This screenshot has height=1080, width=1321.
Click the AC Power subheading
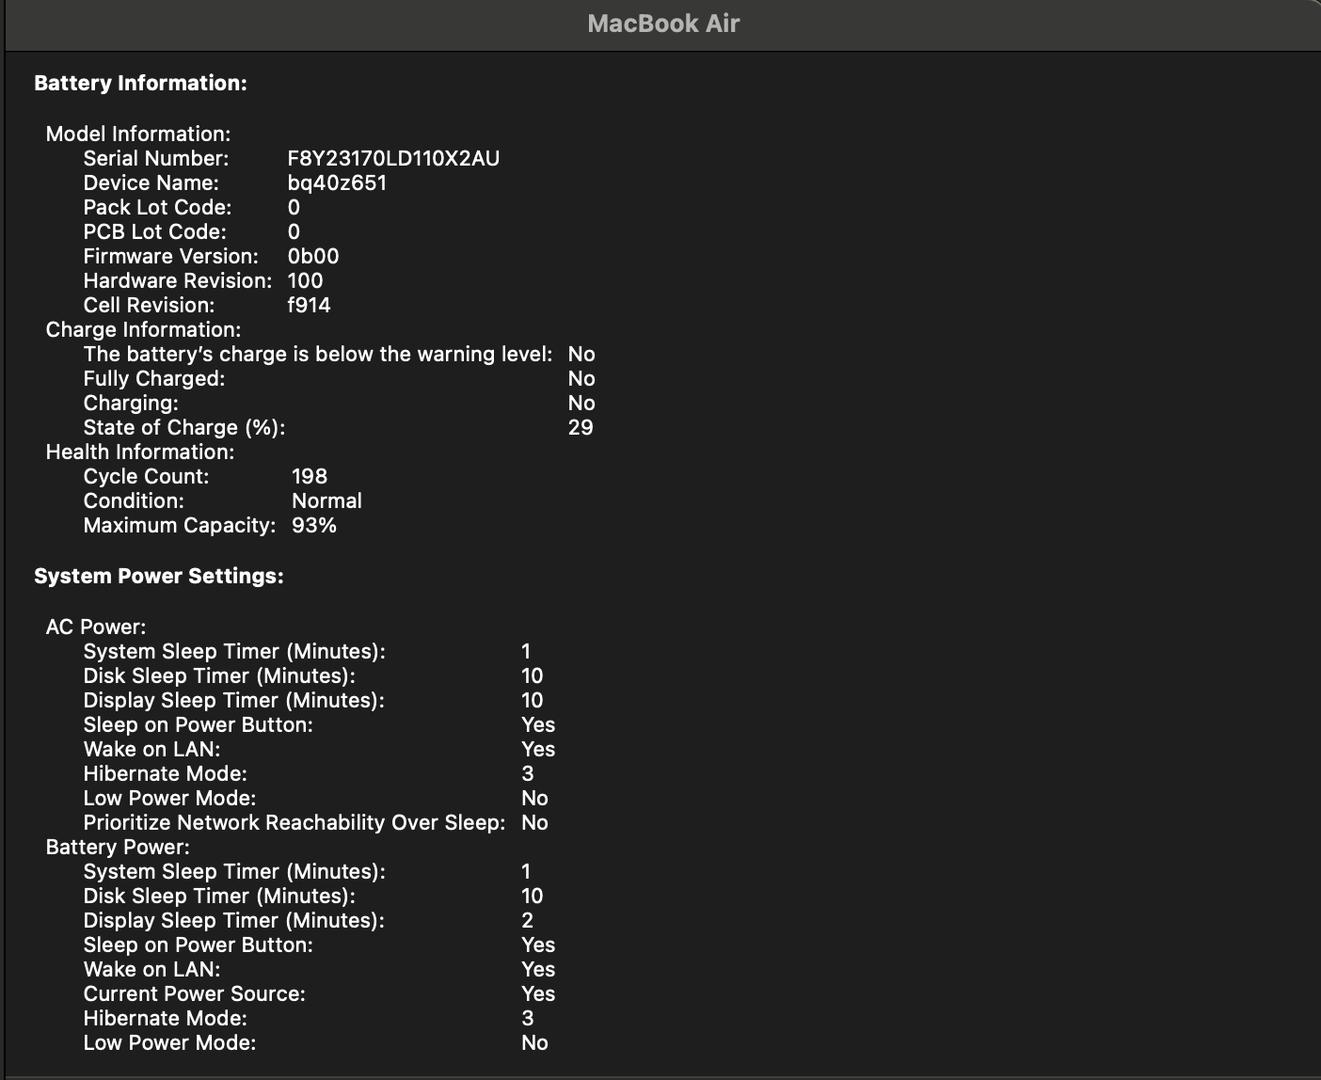96,627
